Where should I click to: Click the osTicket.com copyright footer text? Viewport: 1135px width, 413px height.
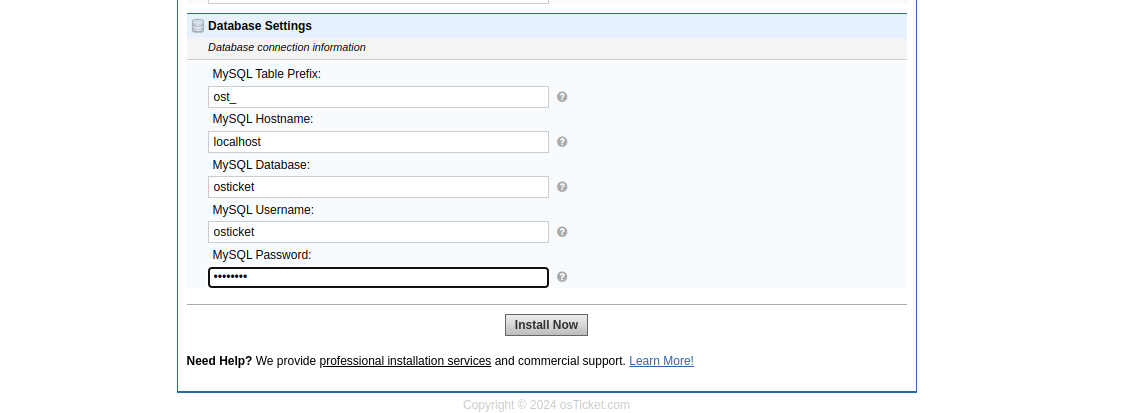546,405
